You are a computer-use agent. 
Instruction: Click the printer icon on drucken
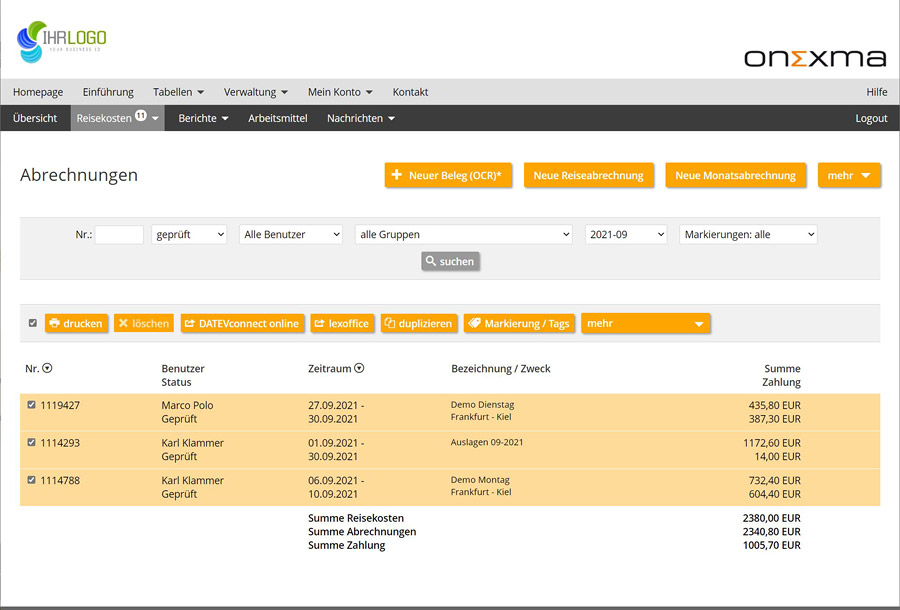54,324
